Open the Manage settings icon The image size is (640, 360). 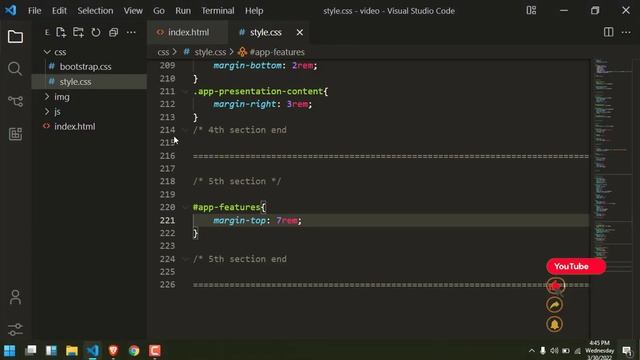click(15, 329)
